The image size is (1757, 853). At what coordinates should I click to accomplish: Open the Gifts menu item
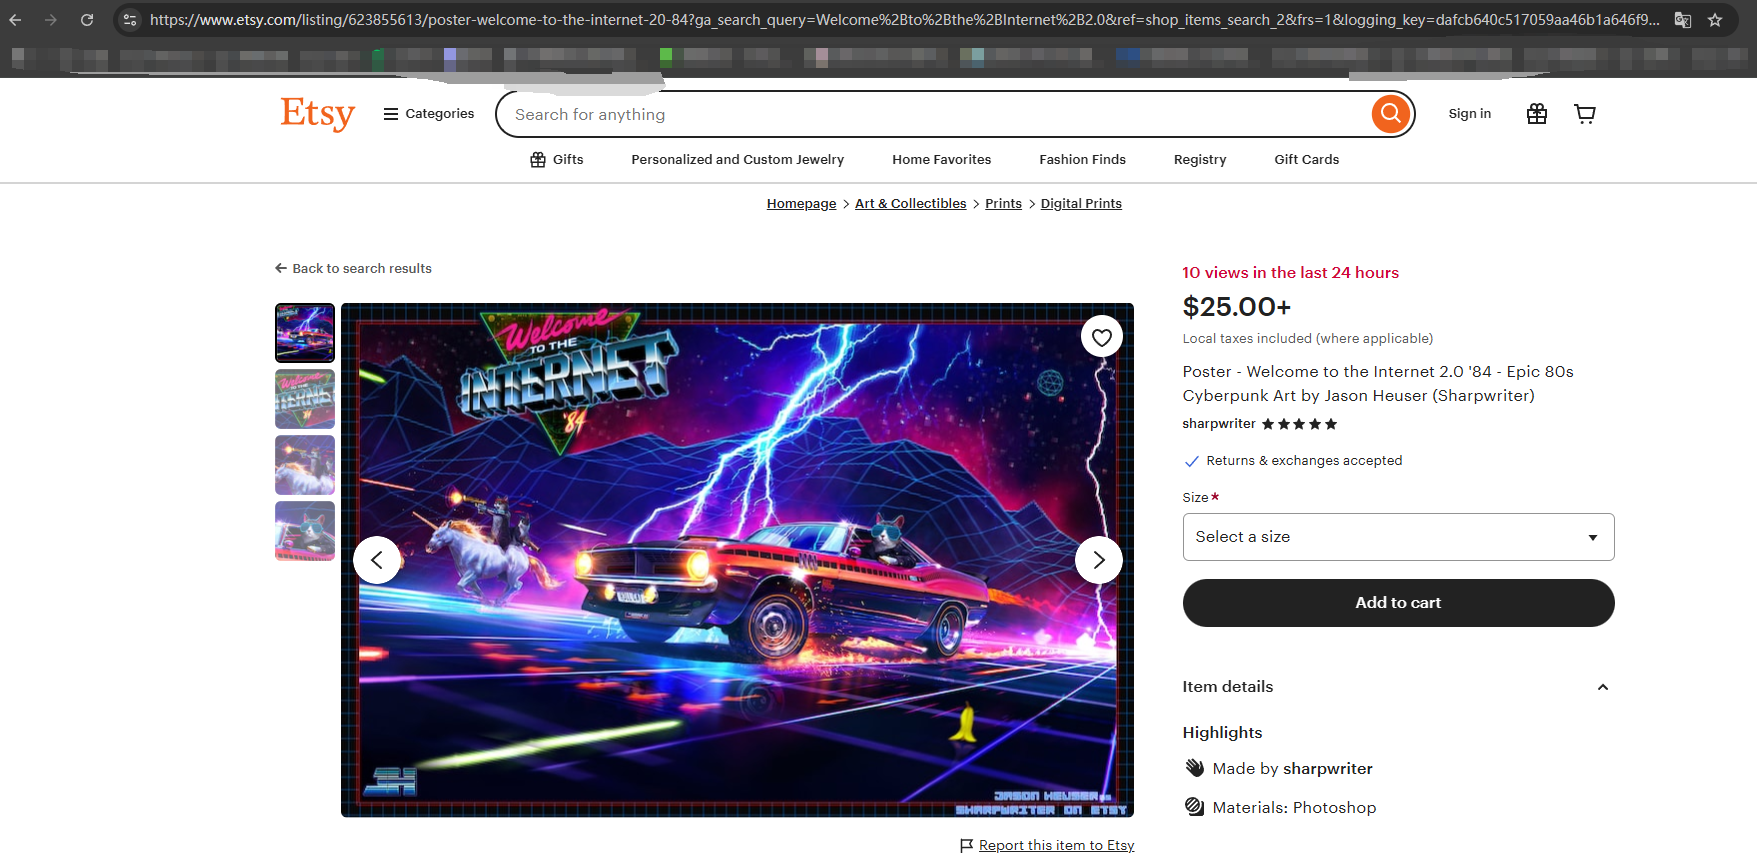click(556, 160)
